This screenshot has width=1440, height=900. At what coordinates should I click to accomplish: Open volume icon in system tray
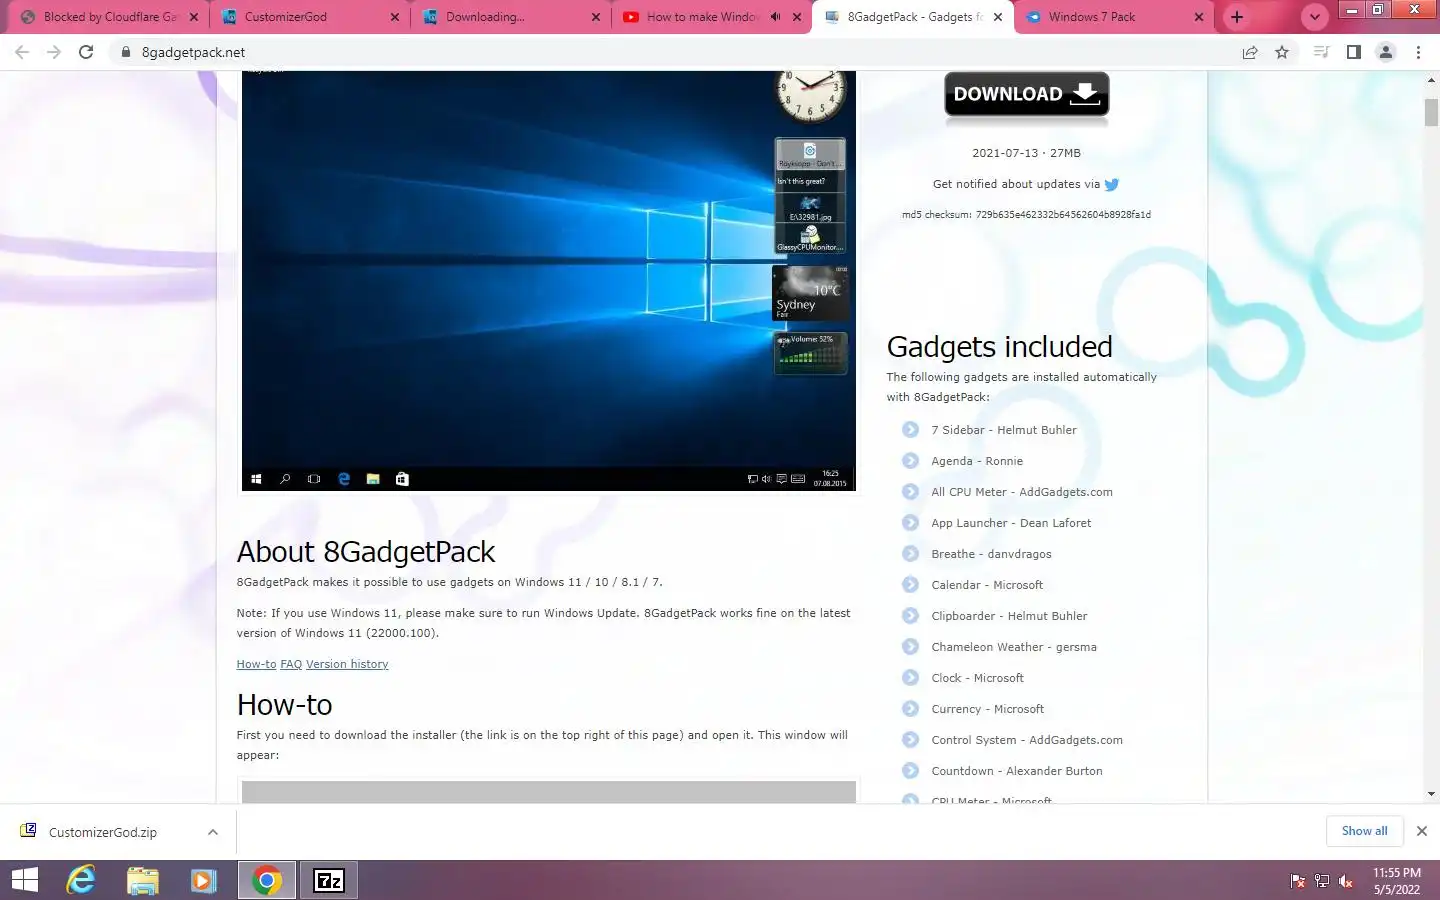[1346, 881]
